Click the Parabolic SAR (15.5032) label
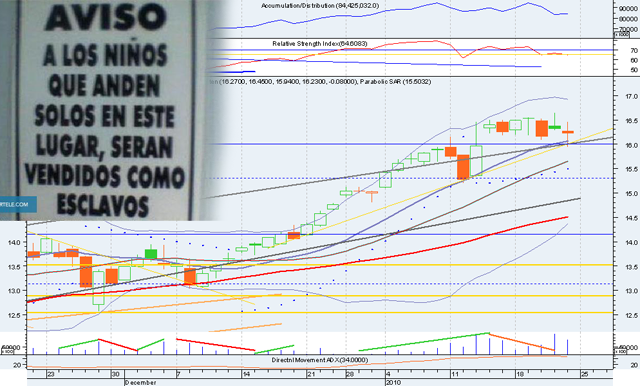 tap(396, 82)
